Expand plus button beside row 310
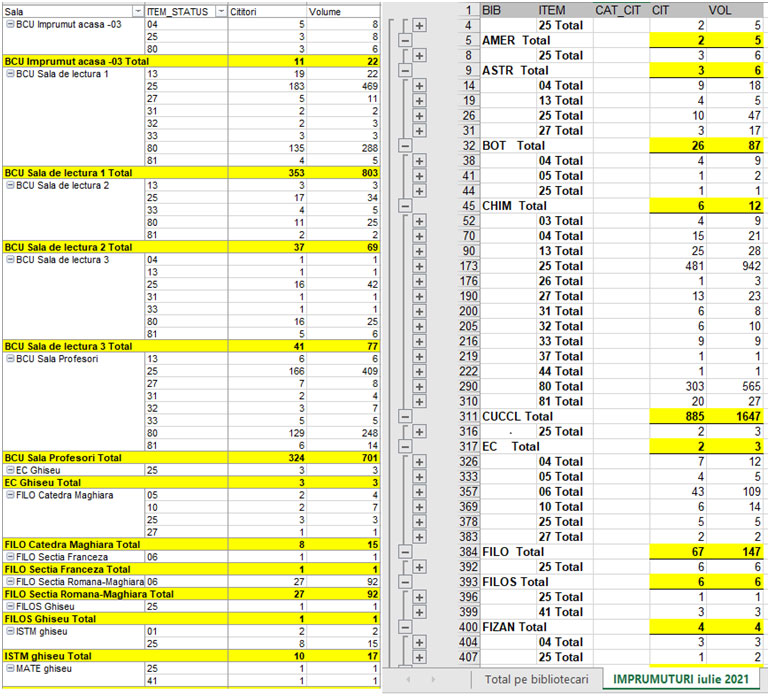The width and height of the screenshot is (770, 696). pyautogui.click(x=419, y=401)
